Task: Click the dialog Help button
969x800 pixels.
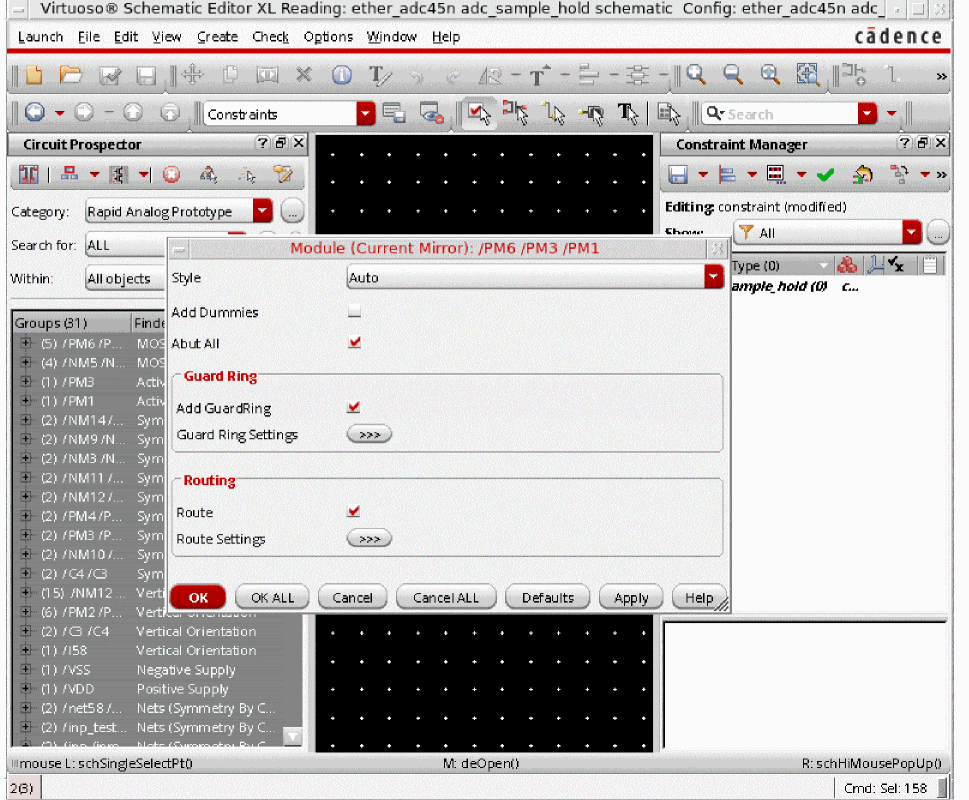Action: (x=699, y=597)
